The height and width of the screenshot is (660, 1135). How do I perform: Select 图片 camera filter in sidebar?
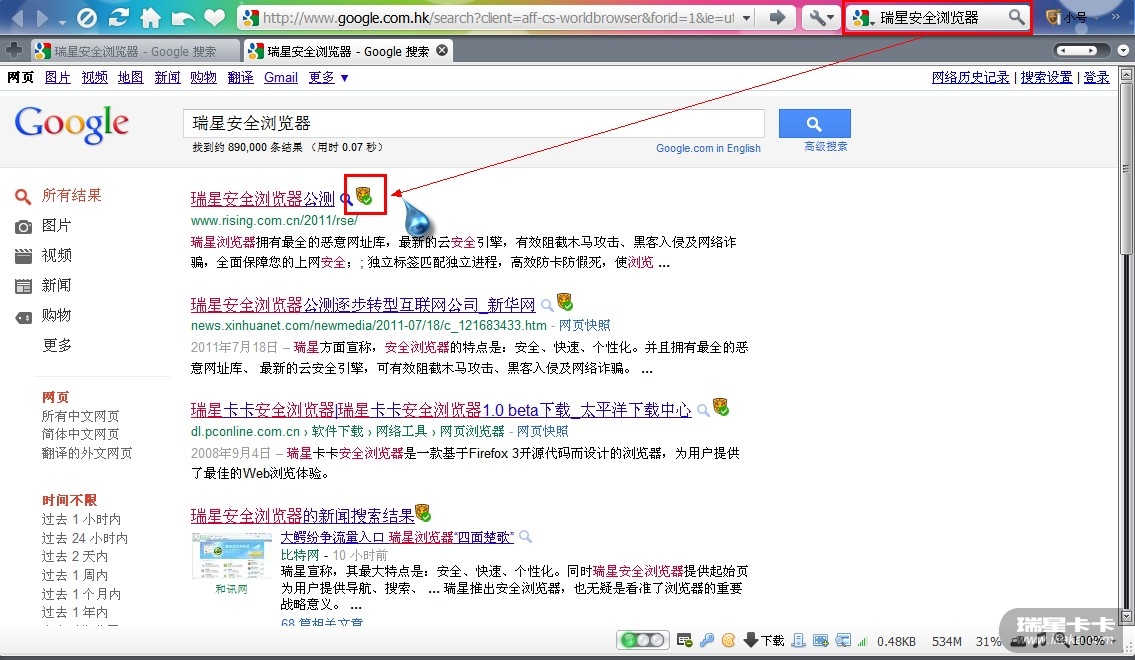(43, 226)
